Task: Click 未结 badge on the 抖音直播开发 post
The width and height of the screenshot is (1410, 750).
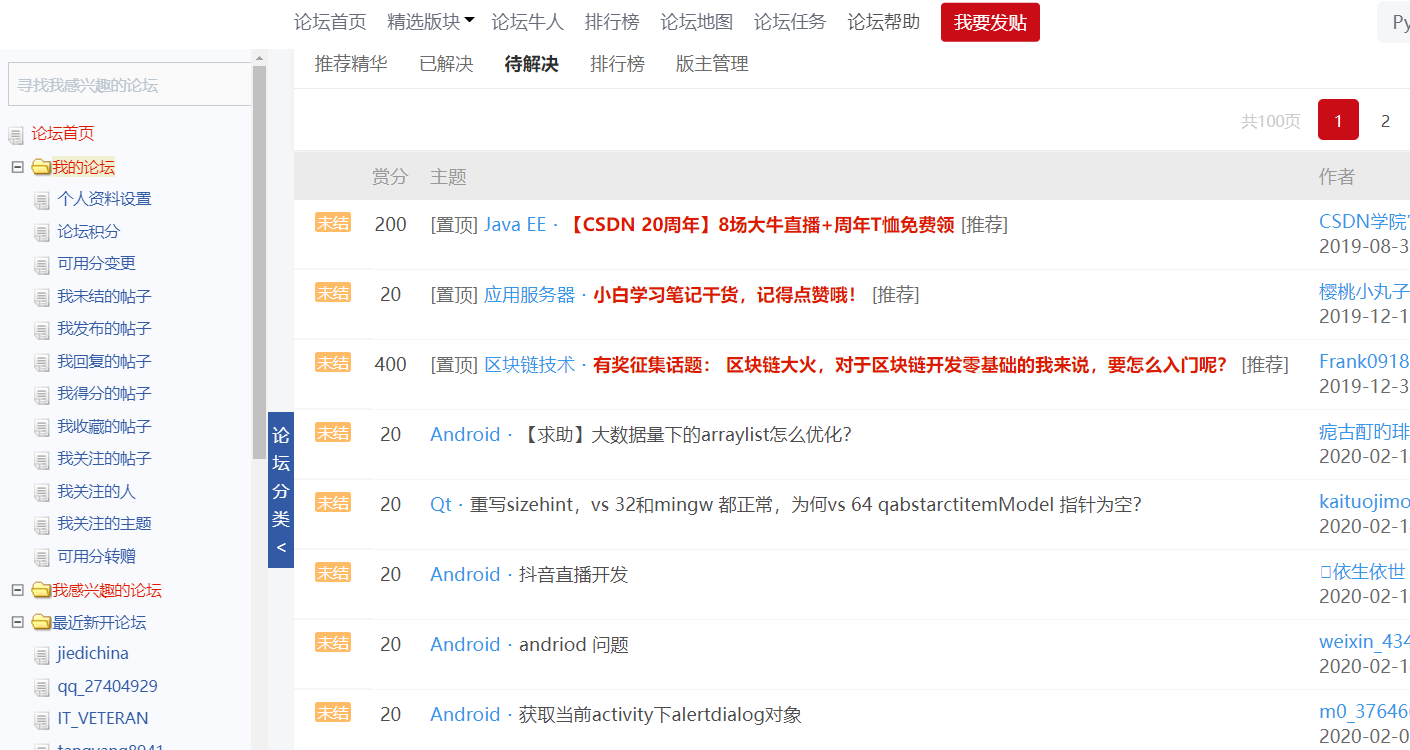Action: coord(333,572)
